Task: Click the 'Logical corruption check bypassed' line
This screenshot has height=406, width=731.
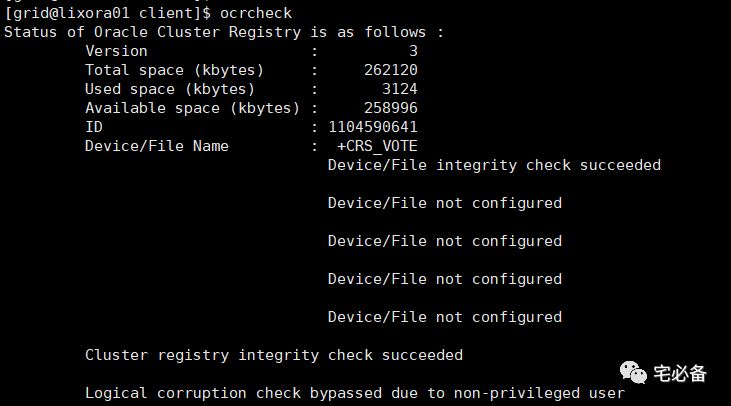Action: (x=355, y=393)
